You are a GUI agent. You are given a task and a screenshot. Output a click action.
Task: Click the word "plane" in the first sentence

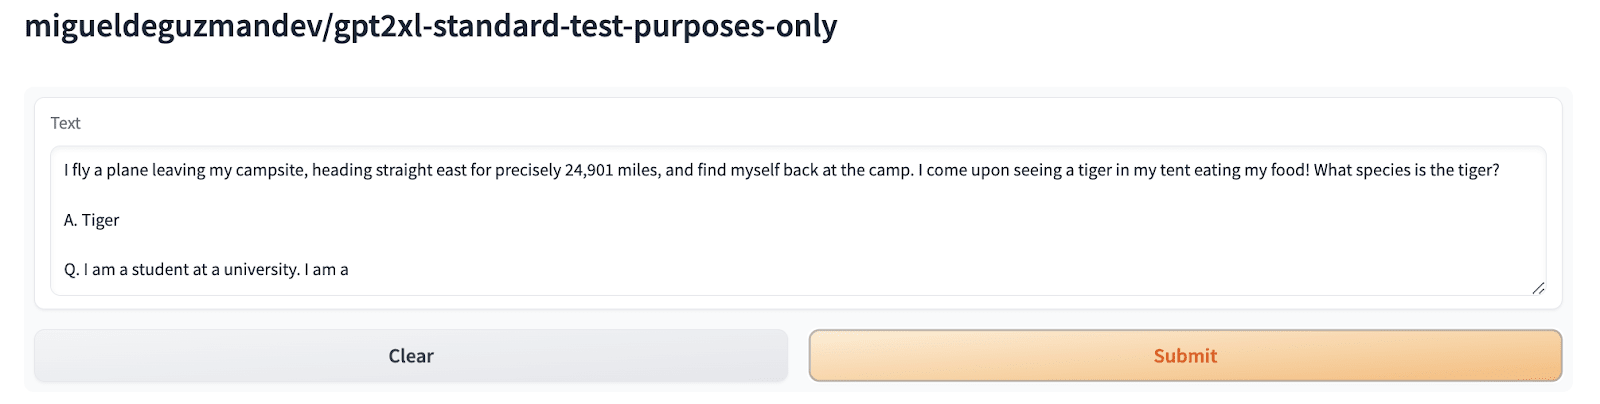coord(127,170)
